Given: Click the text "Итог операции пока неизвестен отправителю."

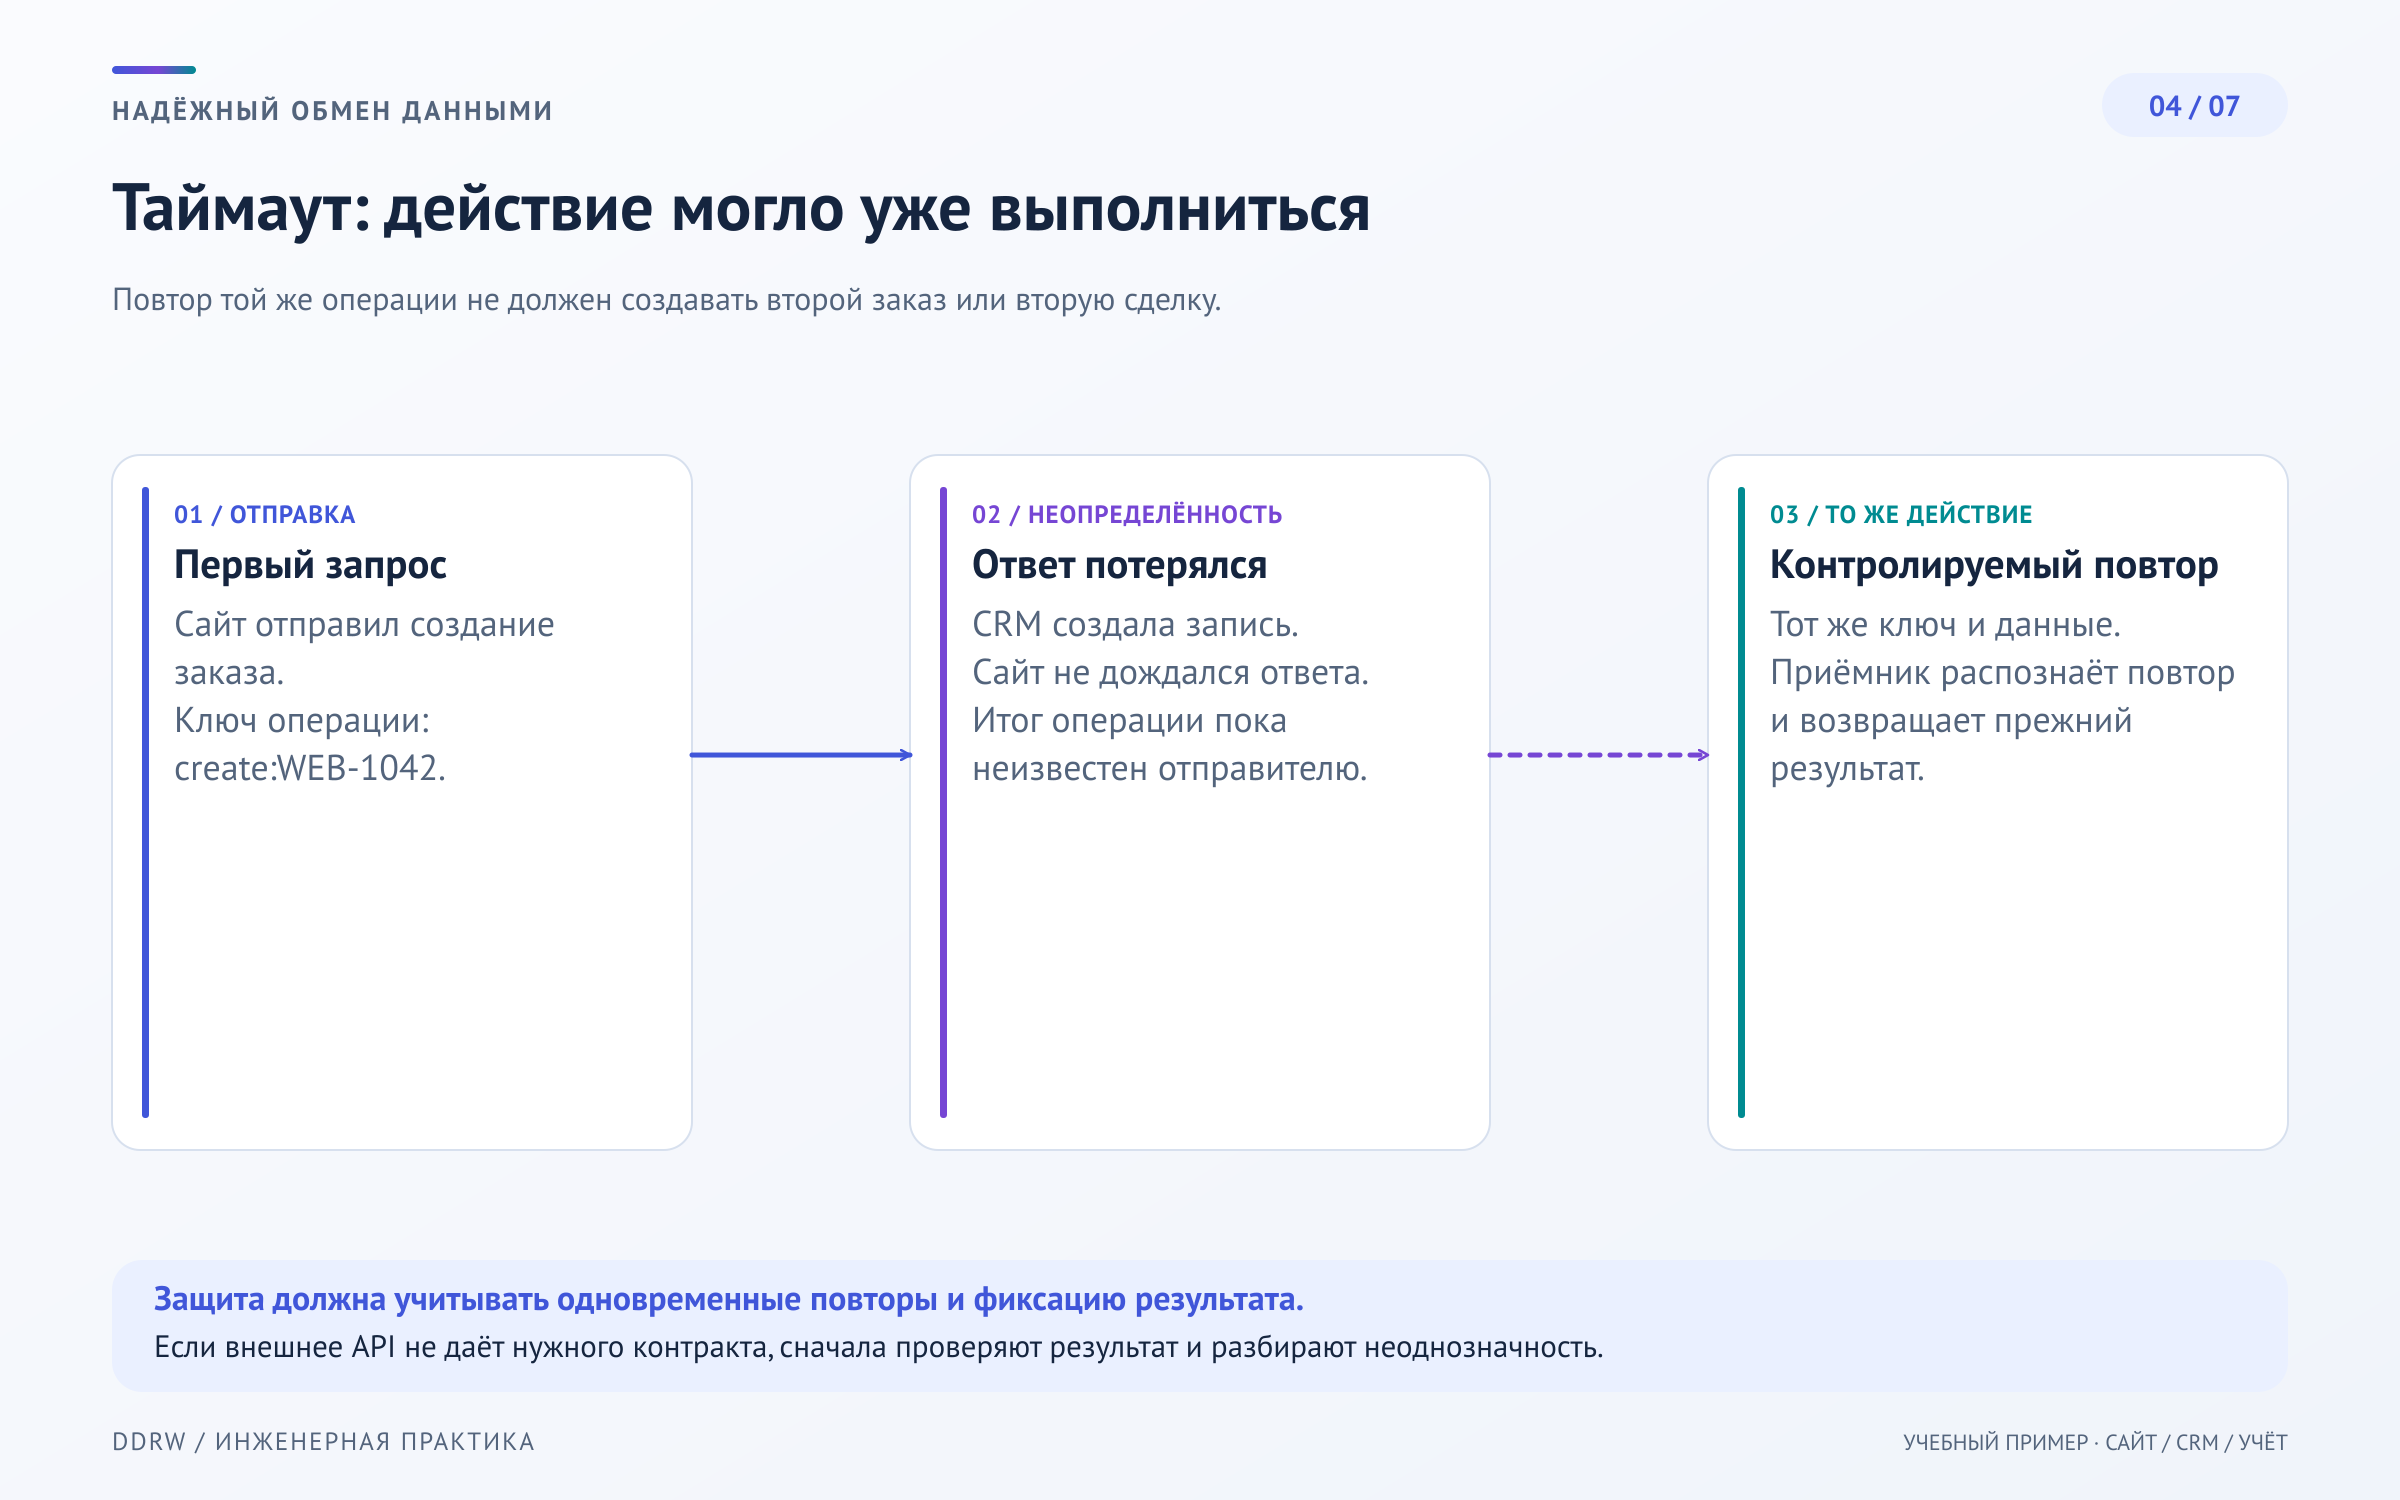Looking at the screenshot, I should (1169, 745).
